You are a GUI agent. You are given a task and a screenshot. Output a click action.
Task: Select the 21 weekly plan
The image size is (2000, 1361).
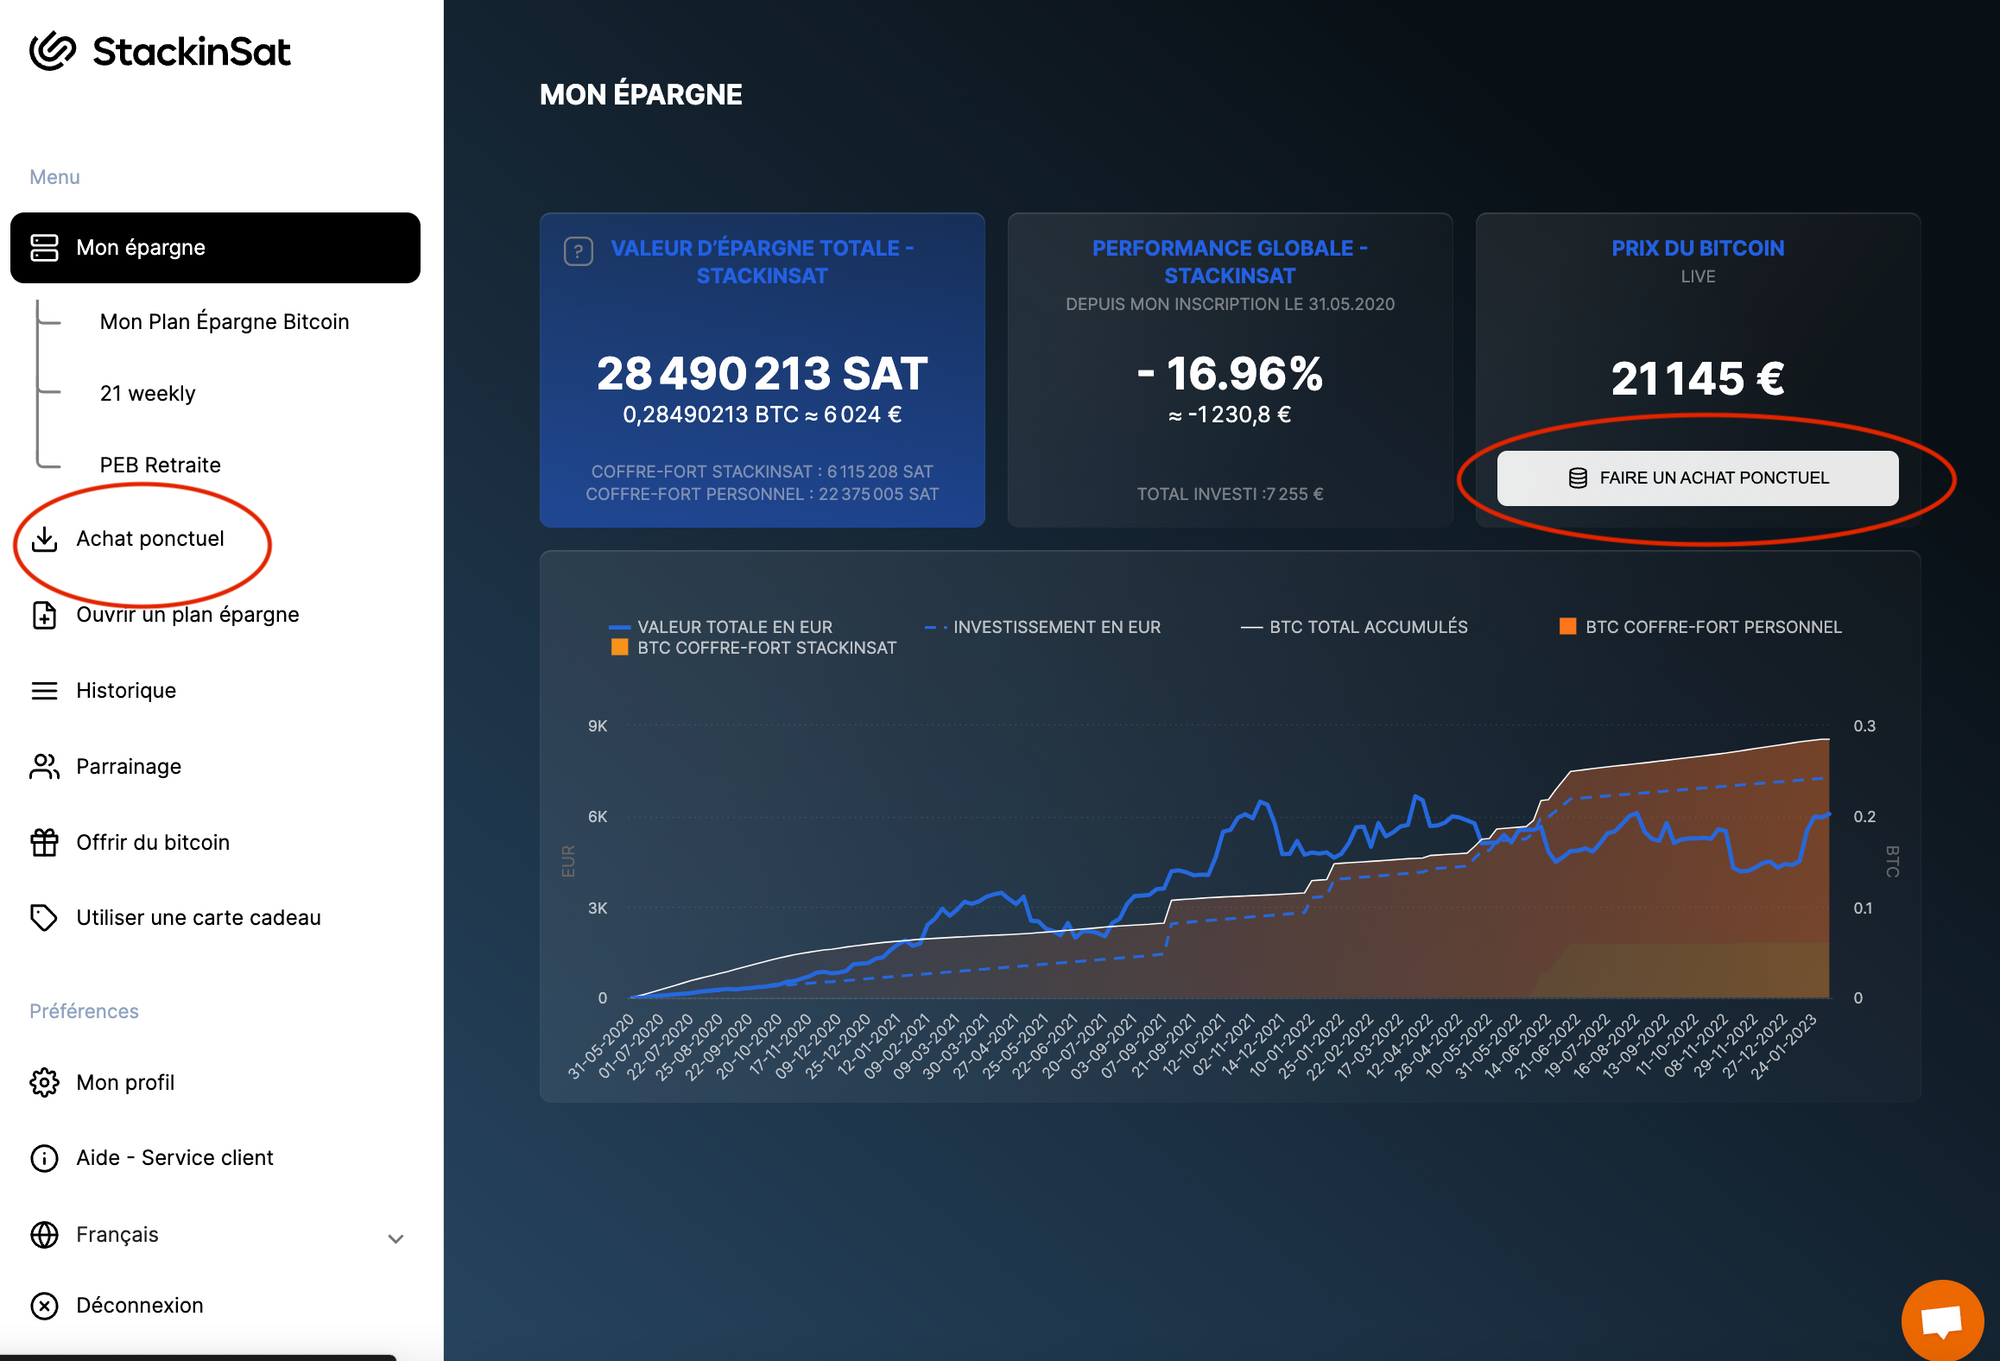point(147,394)
